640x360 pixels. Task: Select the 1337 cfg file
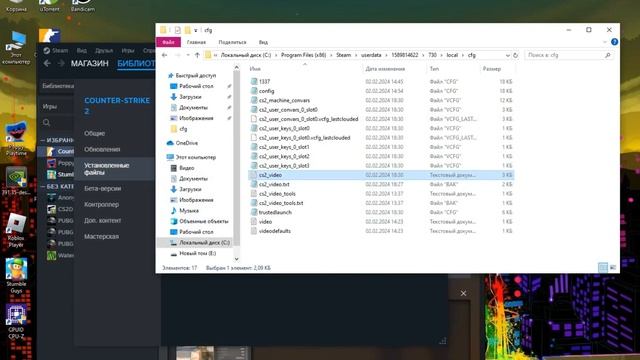click(264, 82)
